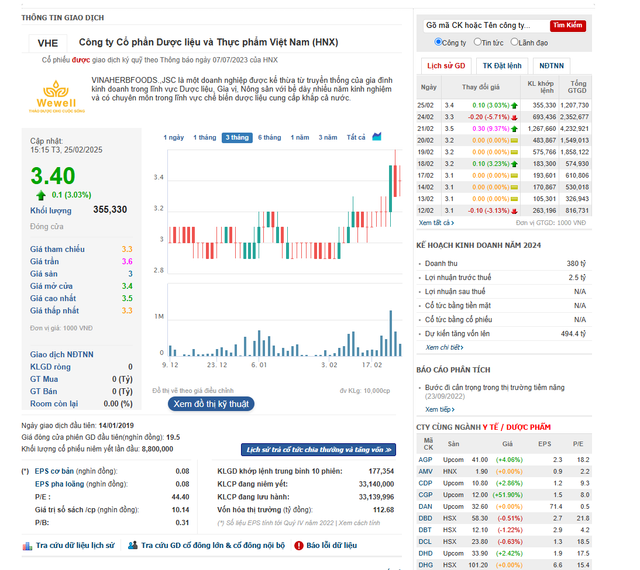This screenshot has height=570, width=640.
Task: Select the Công ty radio option
Action: tap(438, 42)
